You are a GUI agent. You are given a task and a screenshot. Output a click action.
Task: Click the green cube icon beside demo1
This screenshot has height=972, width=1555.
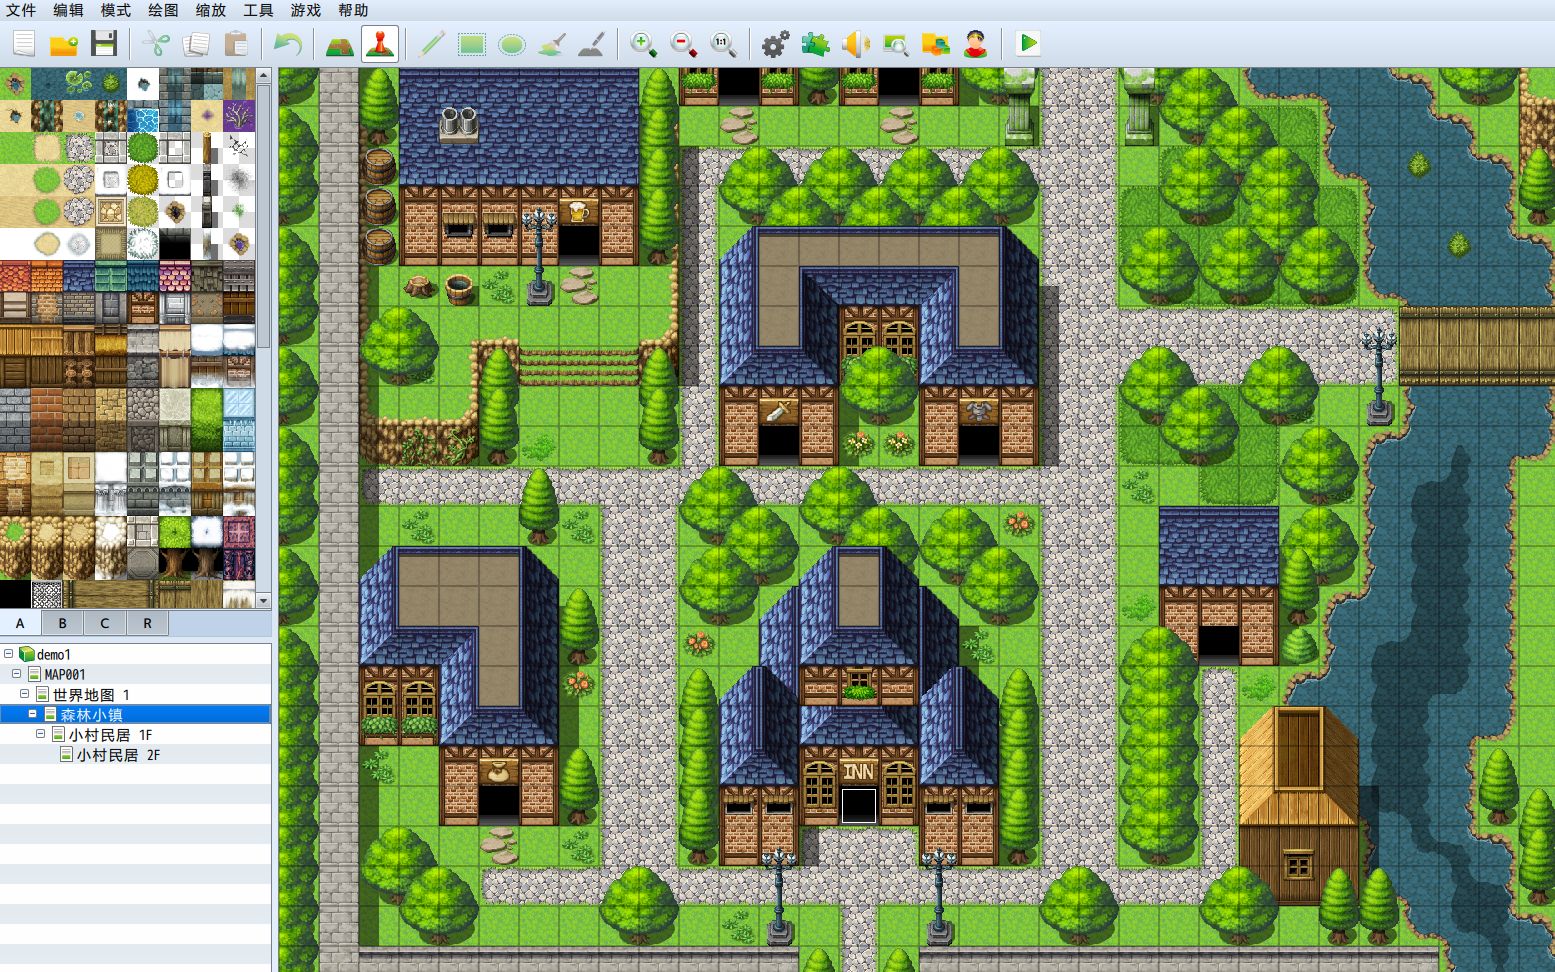[x=26, y=654]
